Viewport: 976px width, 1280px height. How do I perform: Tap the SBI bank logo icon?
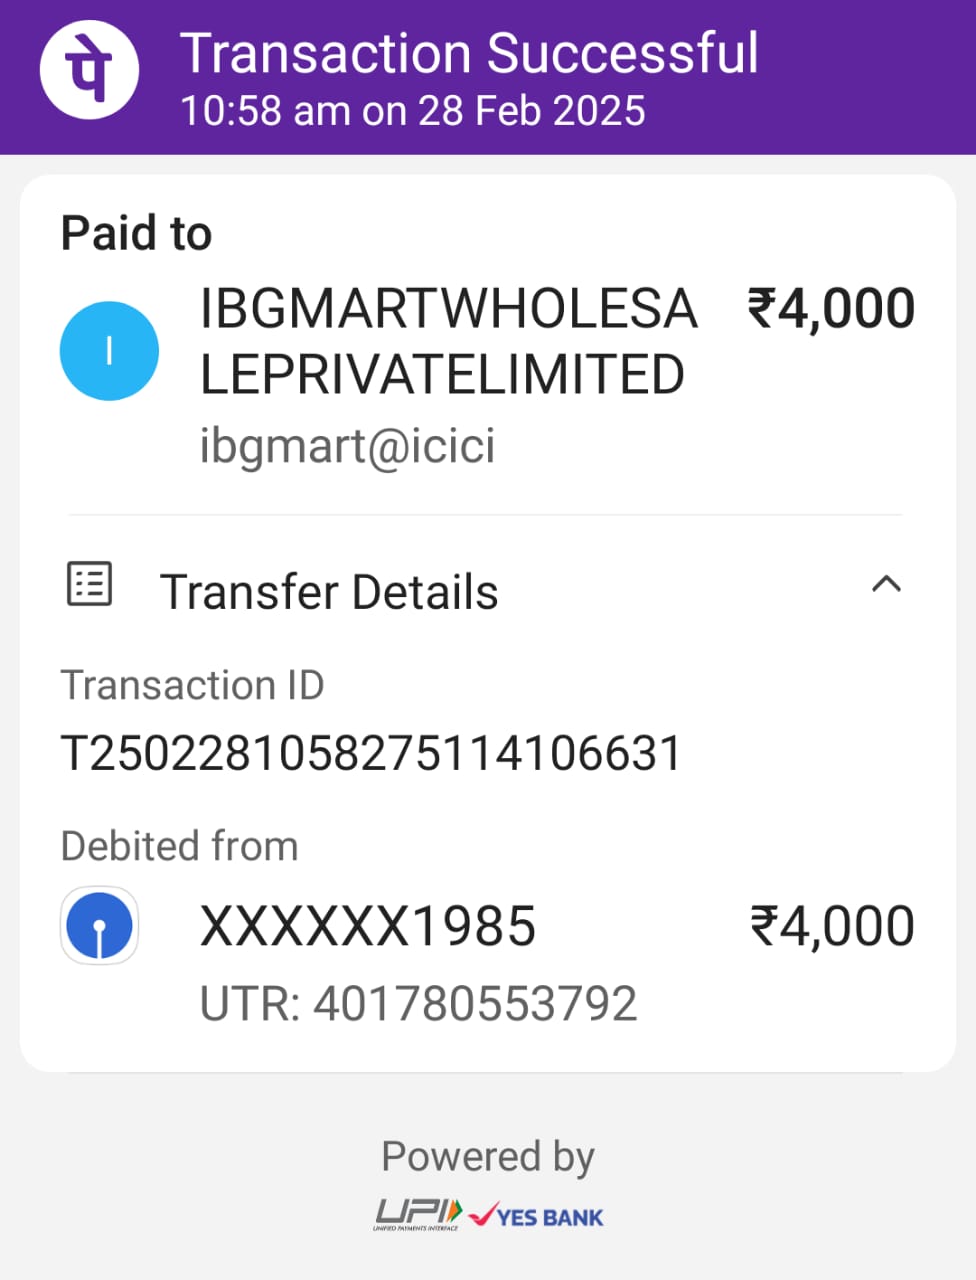99,926
